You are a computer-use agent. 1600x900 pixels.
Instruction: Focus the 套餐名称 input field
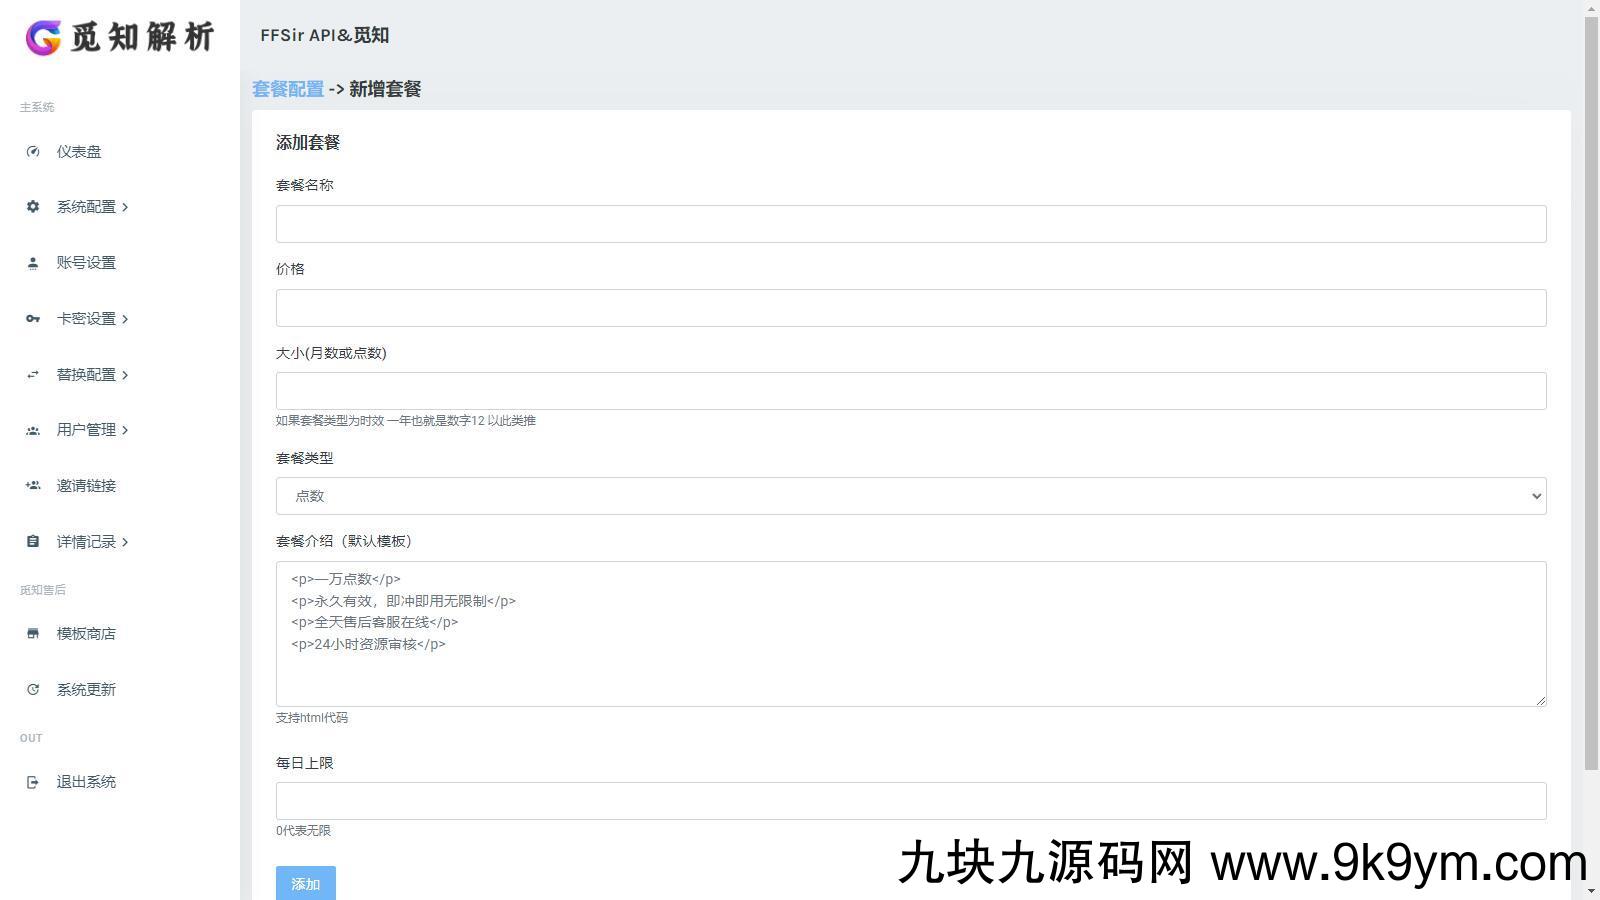tap(910, 224)
